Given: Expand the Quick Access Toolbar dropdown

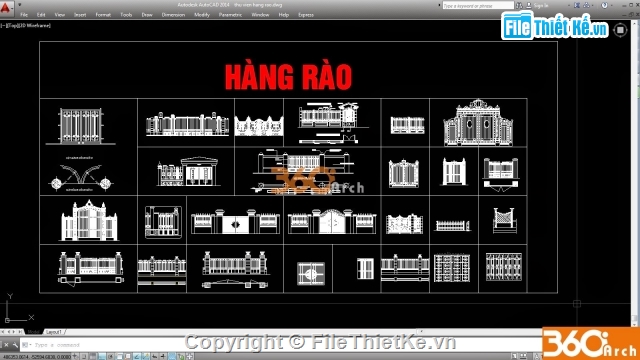Looking at the screenshot, I should (19, 5).
